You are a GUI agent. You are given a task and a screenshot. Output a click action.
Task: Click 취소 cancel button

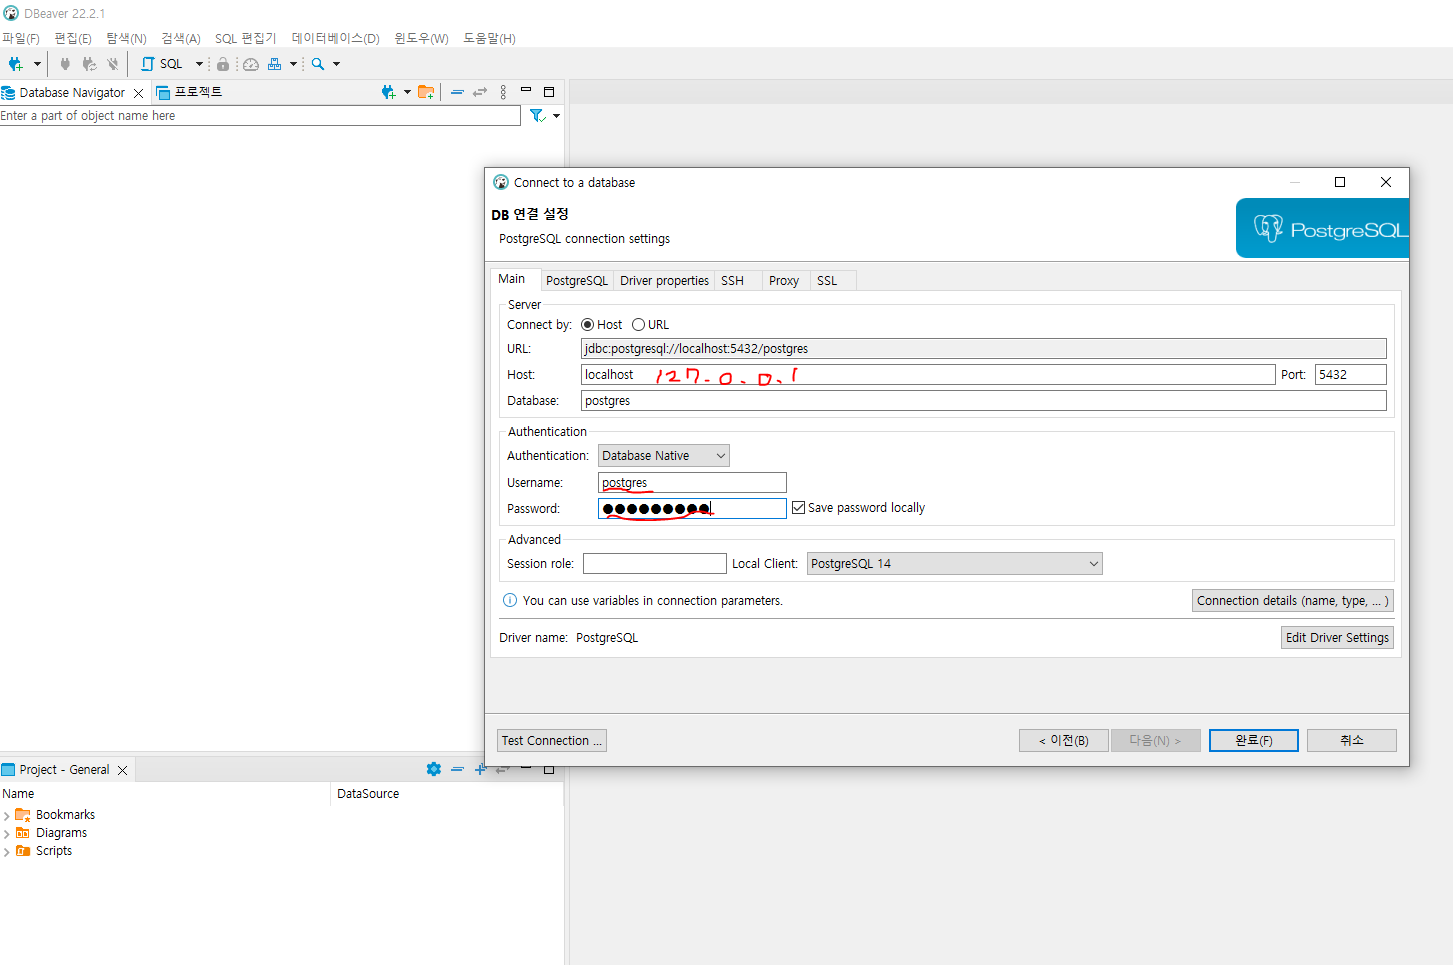pos(1352,741)
